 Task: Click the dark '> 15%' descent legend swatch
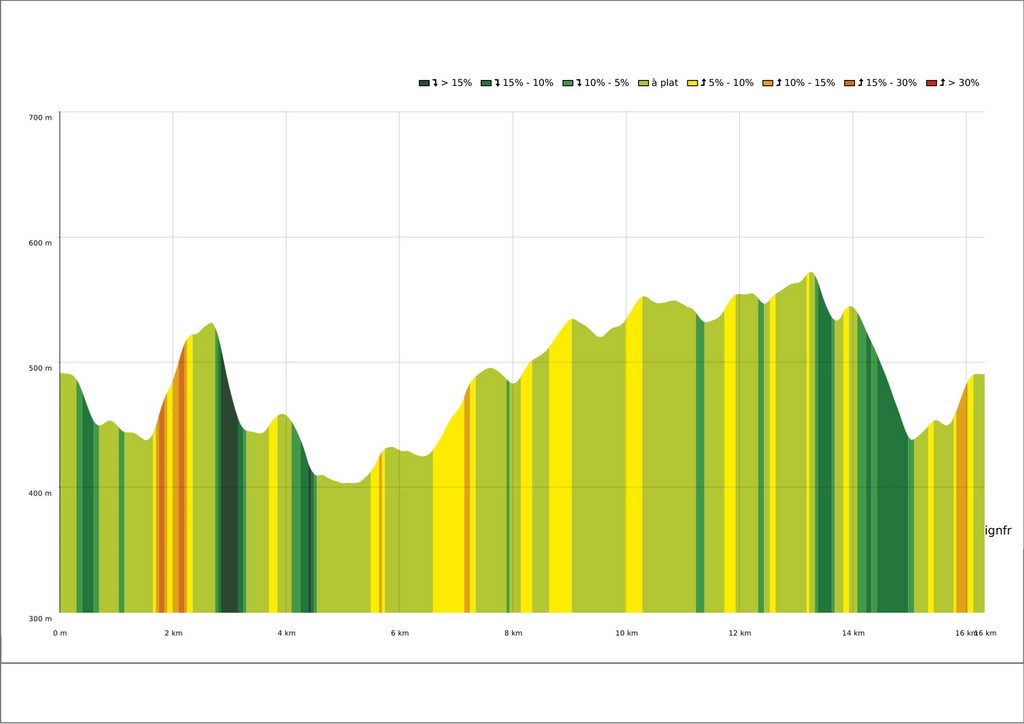[424, 83]
